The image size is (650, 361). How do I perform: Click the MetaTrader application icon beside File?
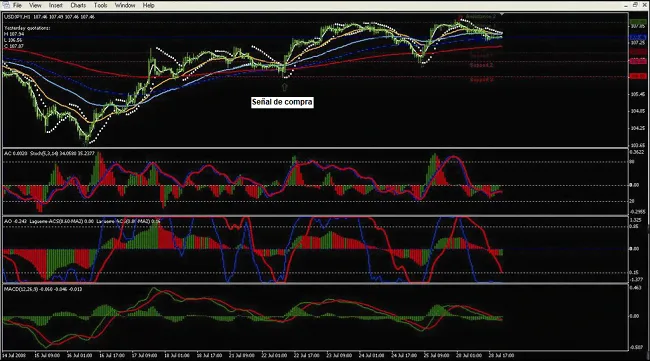point(5,5)
